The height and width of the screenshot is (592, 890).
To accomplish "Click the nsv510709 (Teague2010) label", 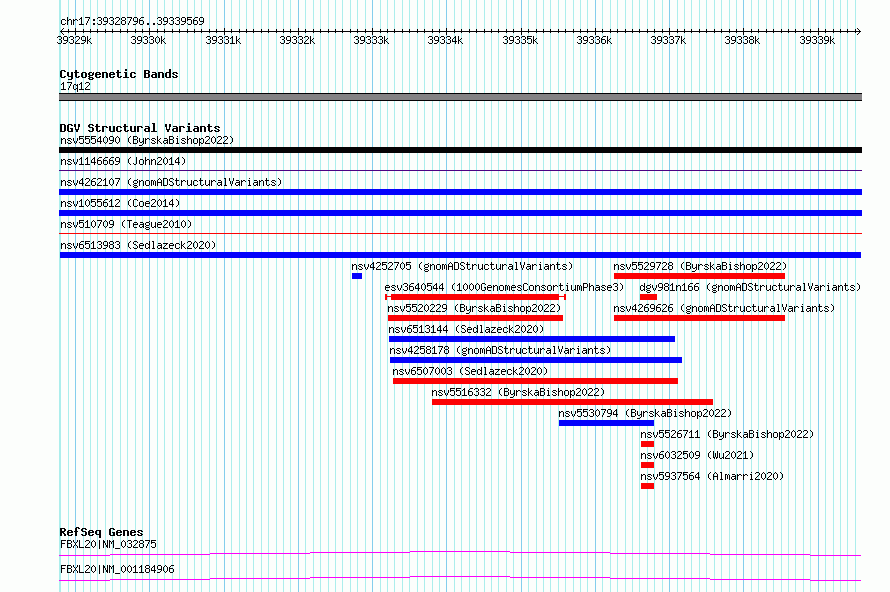I will tap(126, 224).
